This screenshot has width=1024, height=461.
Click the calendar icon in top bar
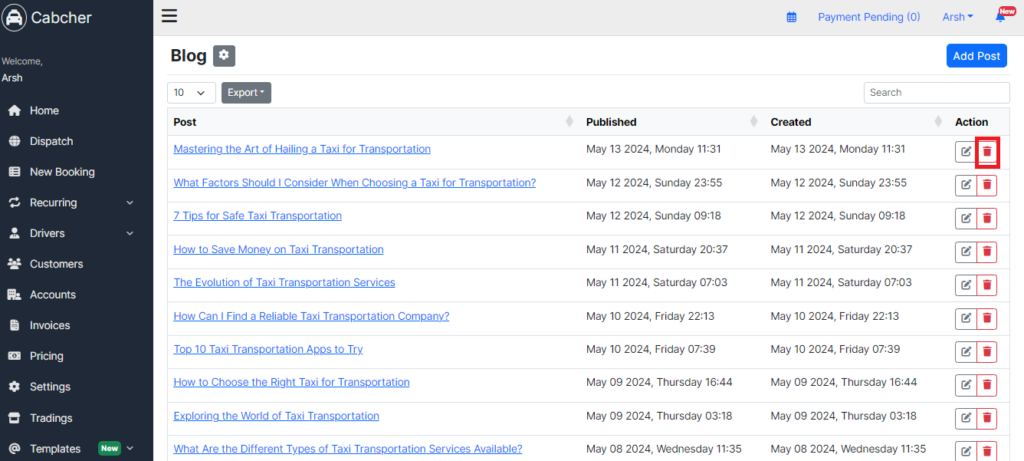(792, 18)
